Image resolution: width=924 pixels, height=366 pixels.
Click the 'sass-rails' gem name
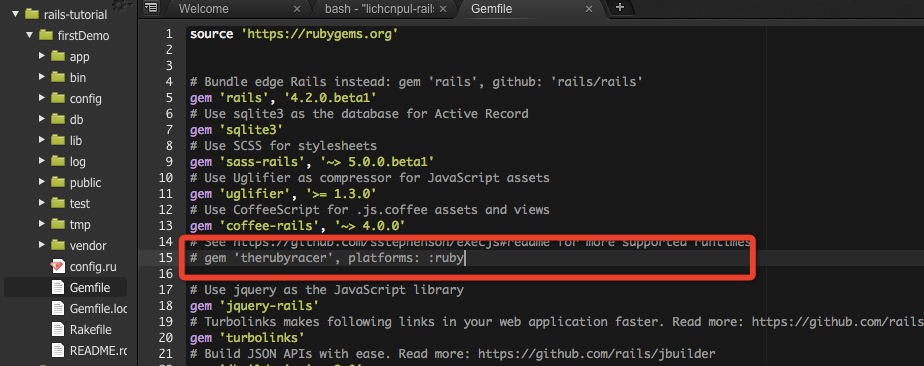click(x=262, y=161)
